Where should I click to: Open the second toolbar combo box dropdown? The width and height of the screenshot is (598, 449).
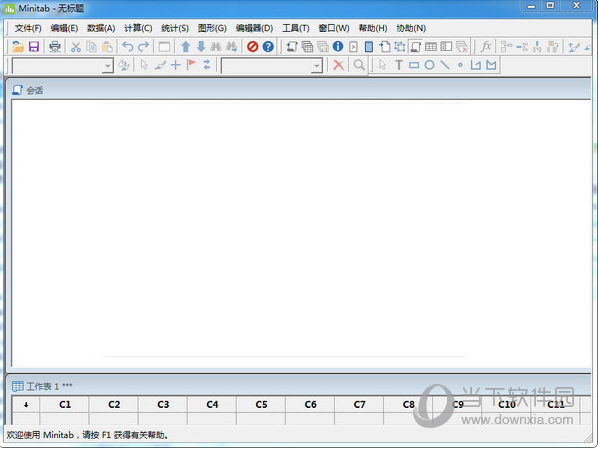317,66
